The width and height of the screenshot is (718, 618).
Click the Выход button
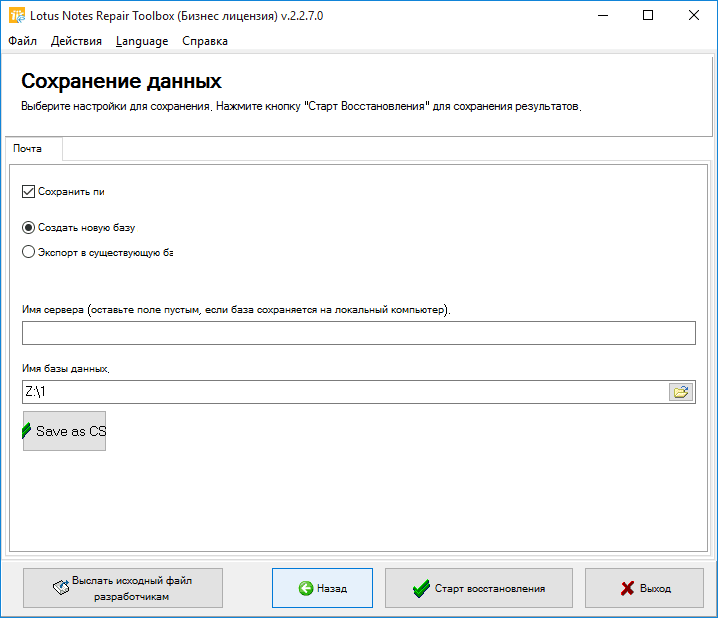click(644, 588)
